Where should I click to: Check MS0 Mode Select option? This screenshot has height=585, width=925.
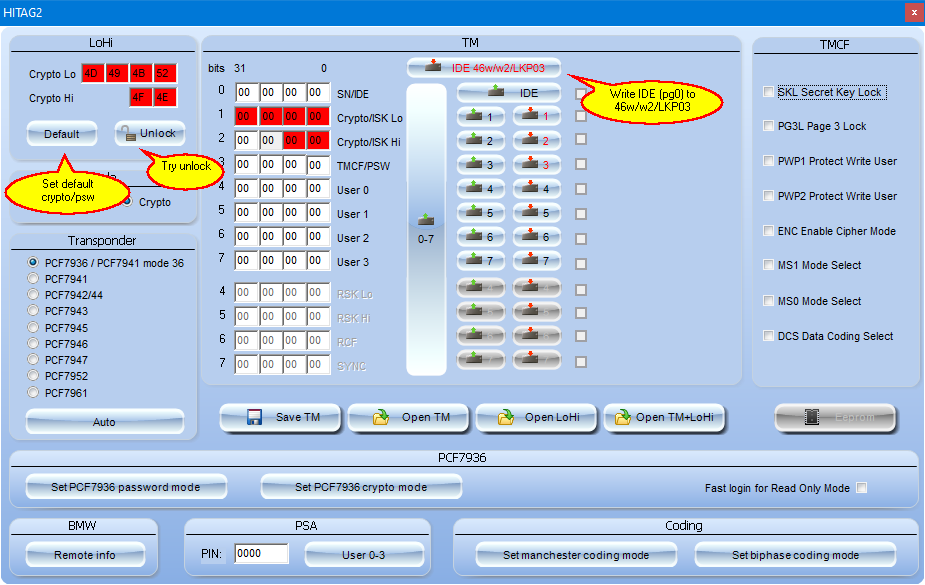768,301
